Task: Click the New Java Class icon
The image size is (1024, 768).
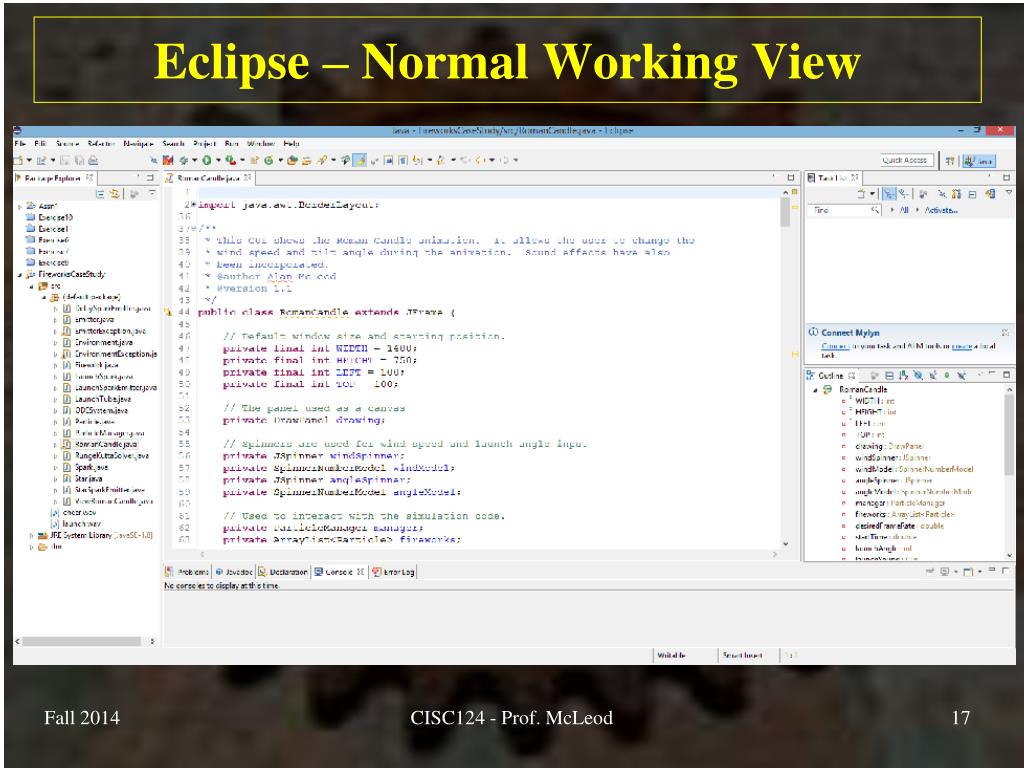Action: [268, 160]
